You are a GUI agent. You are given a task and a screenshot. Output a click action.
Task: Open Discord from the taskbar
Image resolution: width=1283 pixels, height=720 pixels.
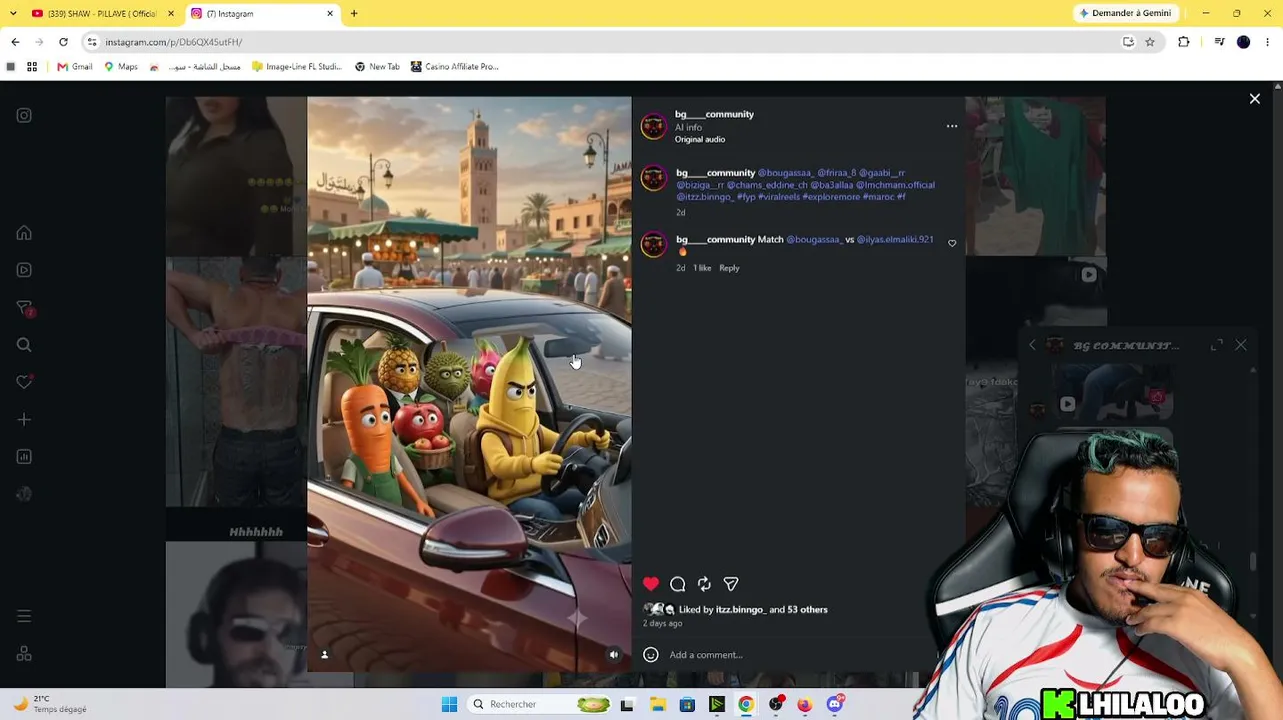coord(835,704)
